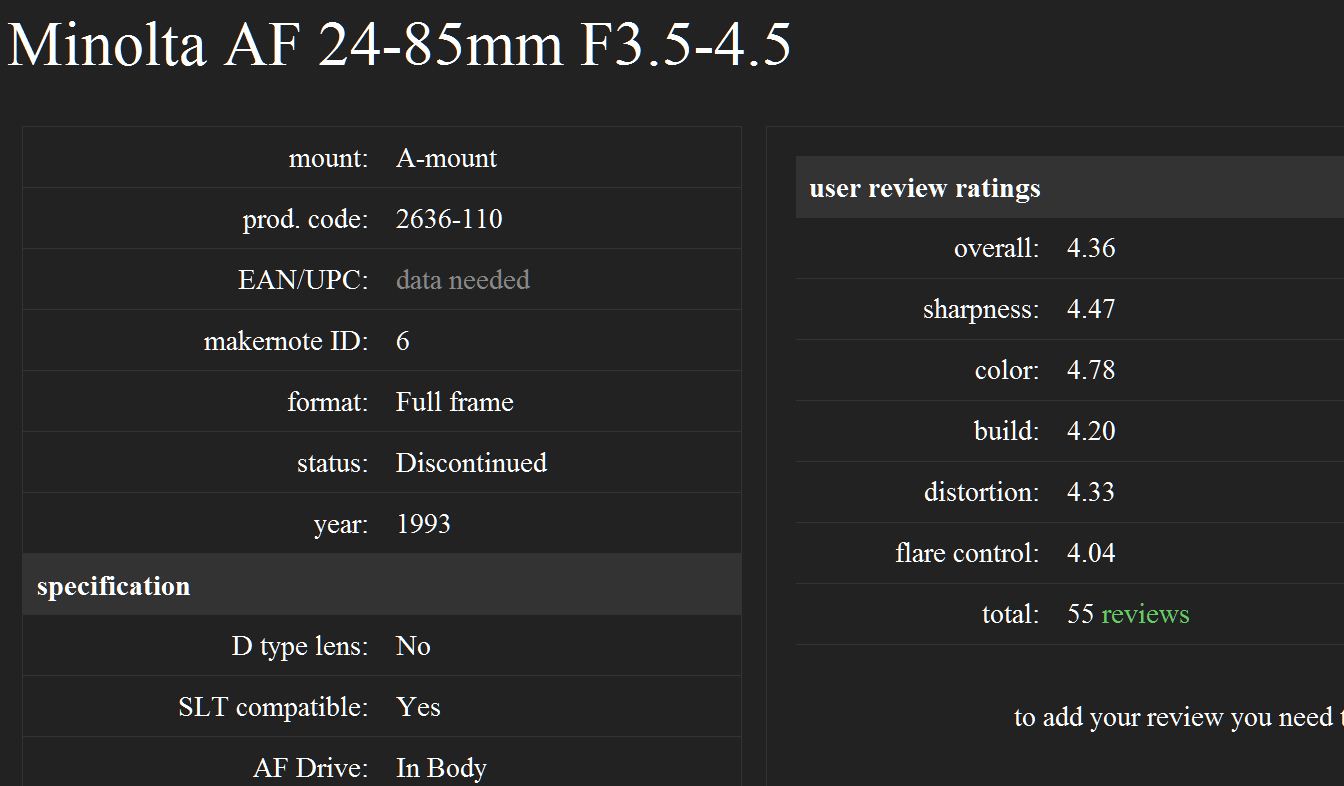
Task: Click the Discontinued status value
Action: (471, 463)
